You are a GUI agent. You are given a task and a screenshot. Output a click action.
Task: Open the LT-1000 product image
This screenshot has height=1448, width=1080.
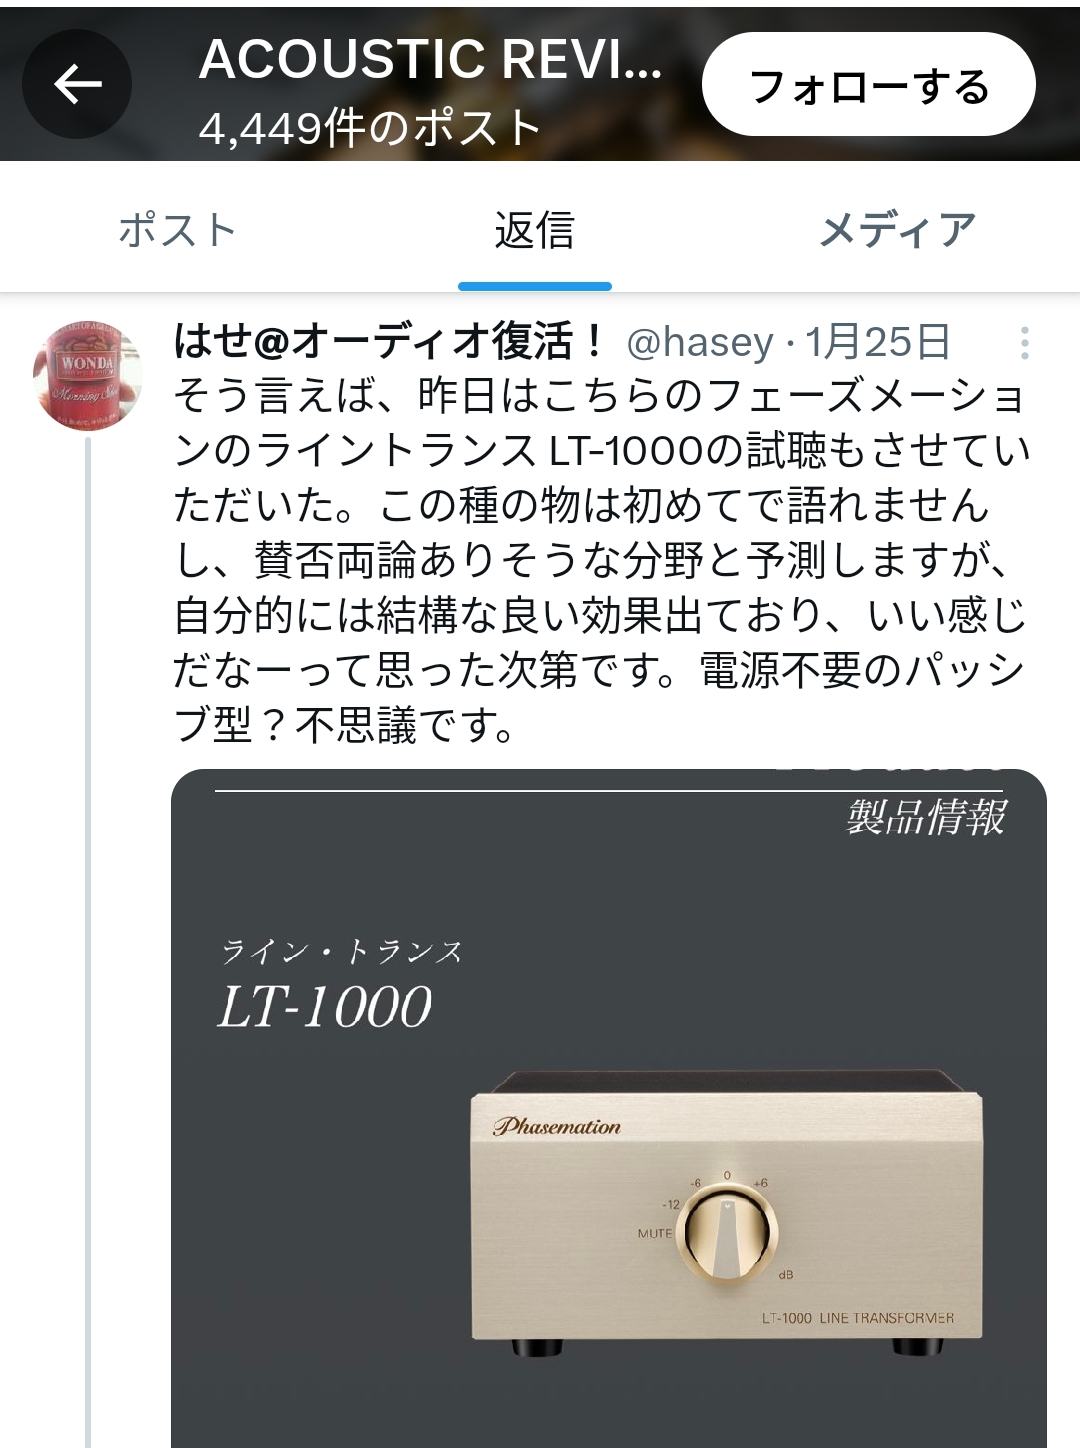point(609,1108)
